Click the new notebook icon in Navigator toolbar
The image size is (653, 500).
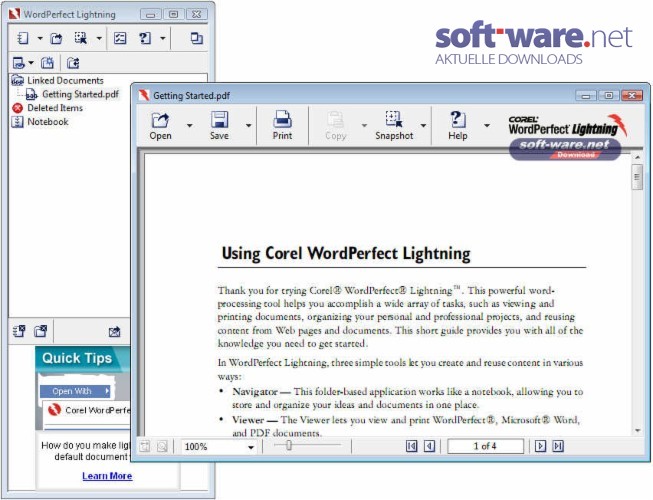pos(22,38)
